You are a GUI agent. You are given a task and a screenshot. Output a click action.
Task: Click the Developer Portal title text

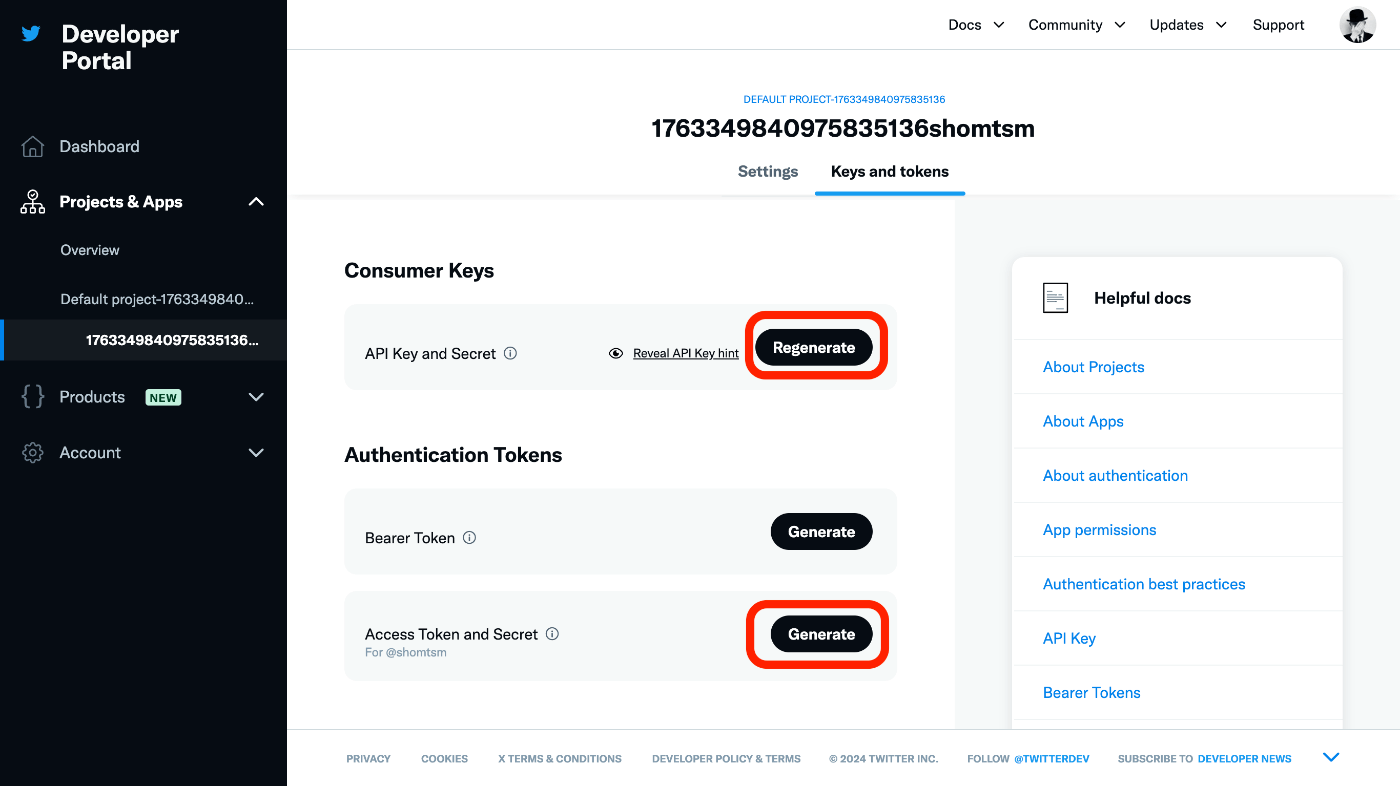[x=120, y=47]
